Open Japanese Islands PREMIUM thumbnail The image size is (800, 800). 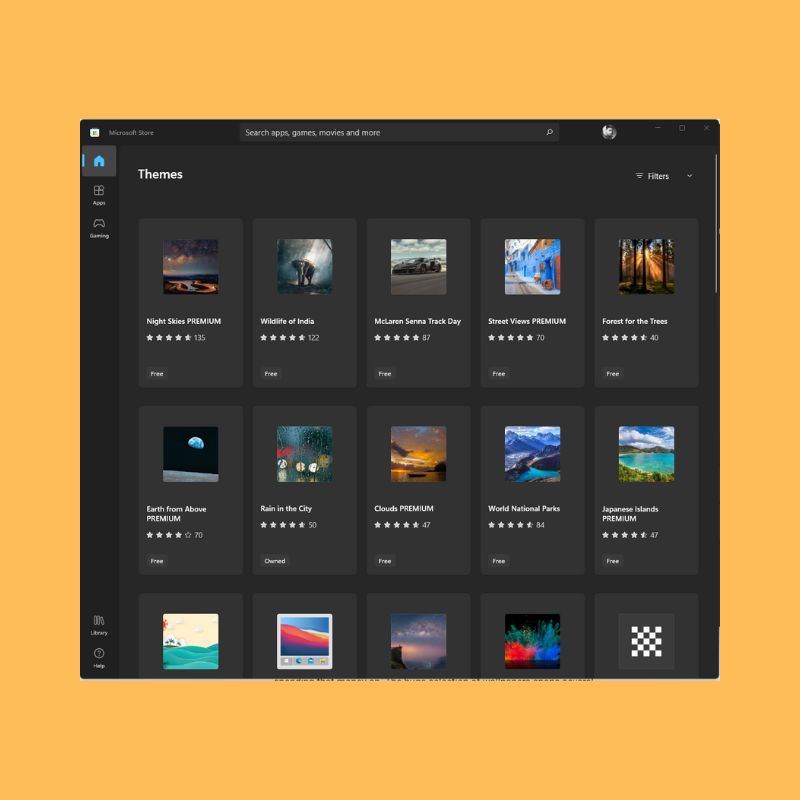click(646, 454)
